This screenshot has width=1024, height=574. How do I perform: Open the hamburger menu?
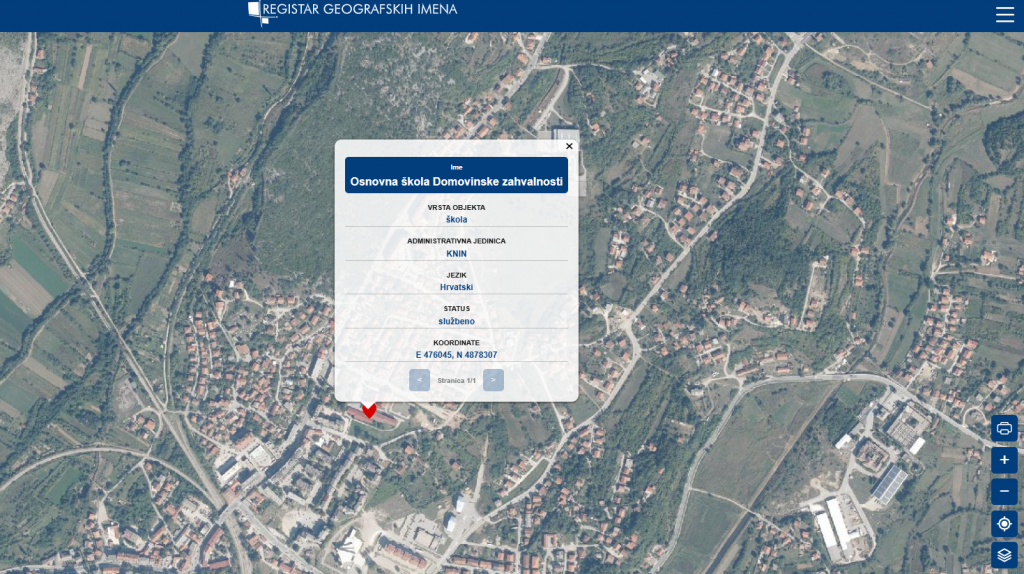click(x=1004, y=14)
